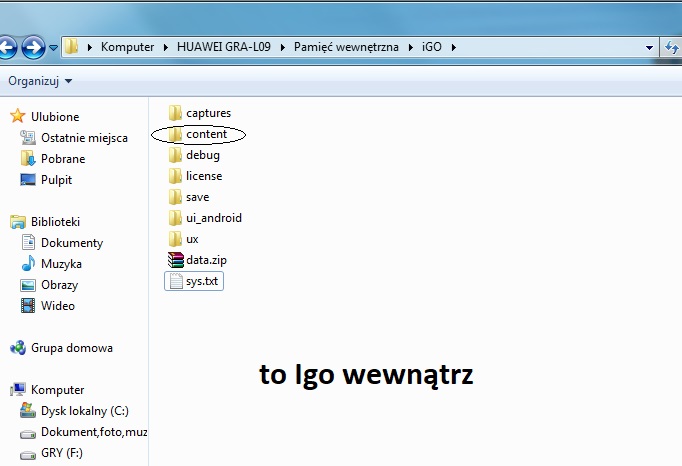The height and width of the screenshot is (466, 682).
Task: Select the ui_android folder
Action: tap(213, 218)
